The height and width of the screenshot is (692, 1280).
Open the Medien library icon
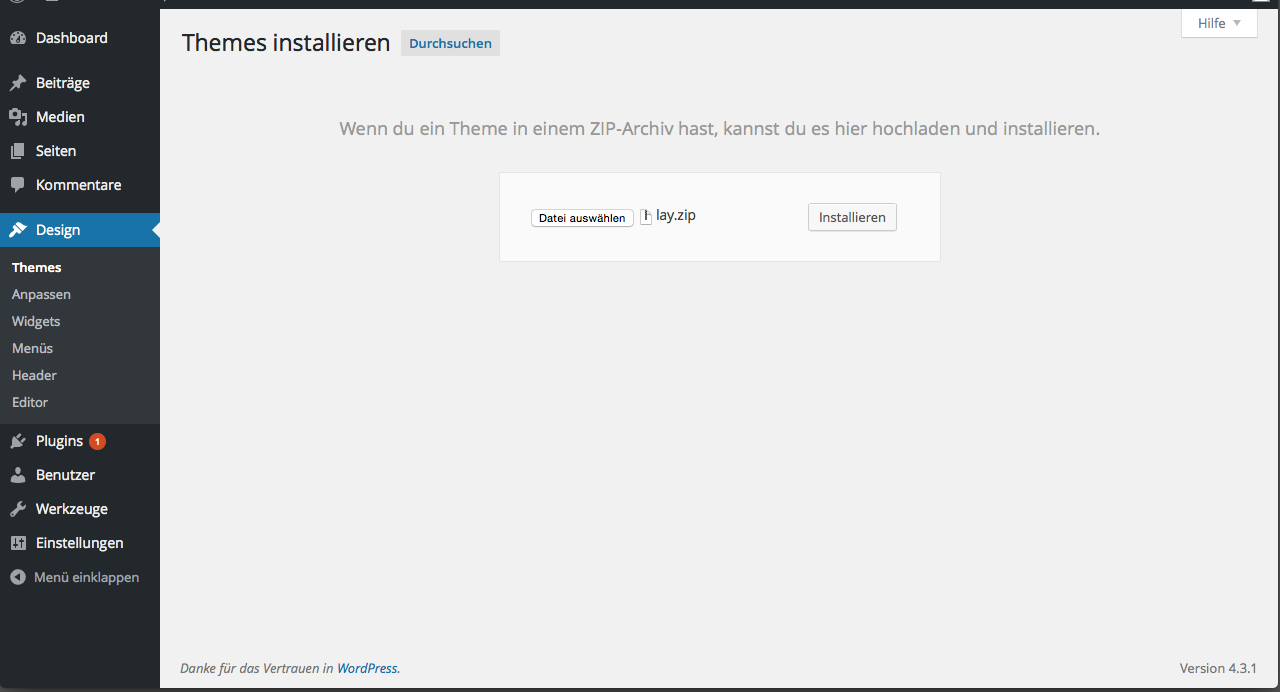(x=20, y=116)
